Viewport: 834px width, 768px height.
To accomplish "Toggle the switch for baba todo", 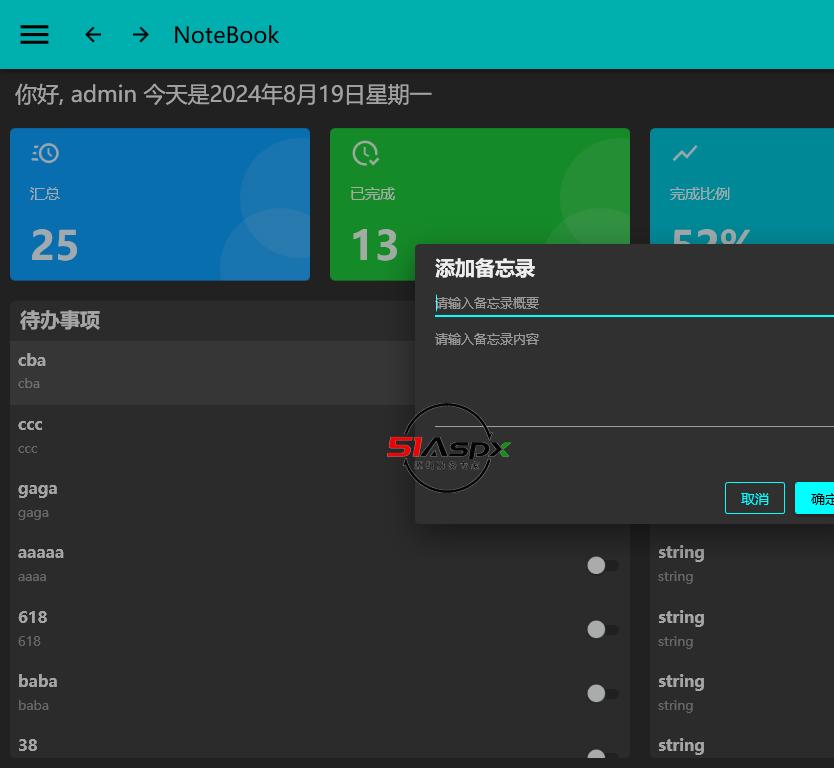I will point(601,693).
